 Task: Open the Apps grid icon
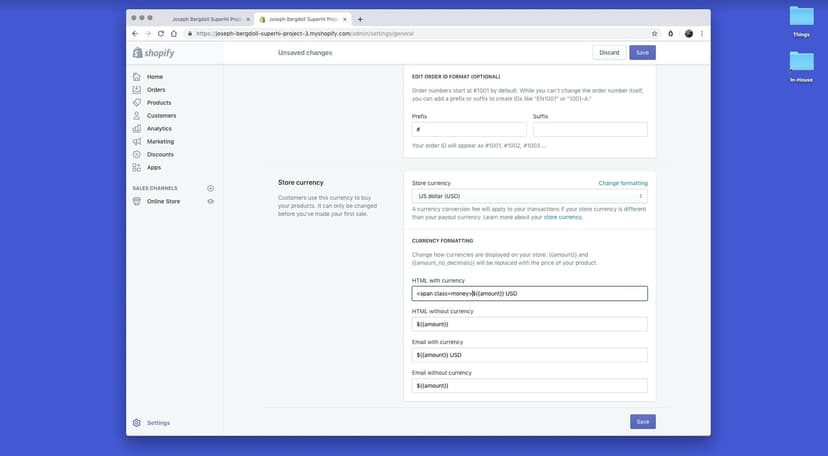137,168
